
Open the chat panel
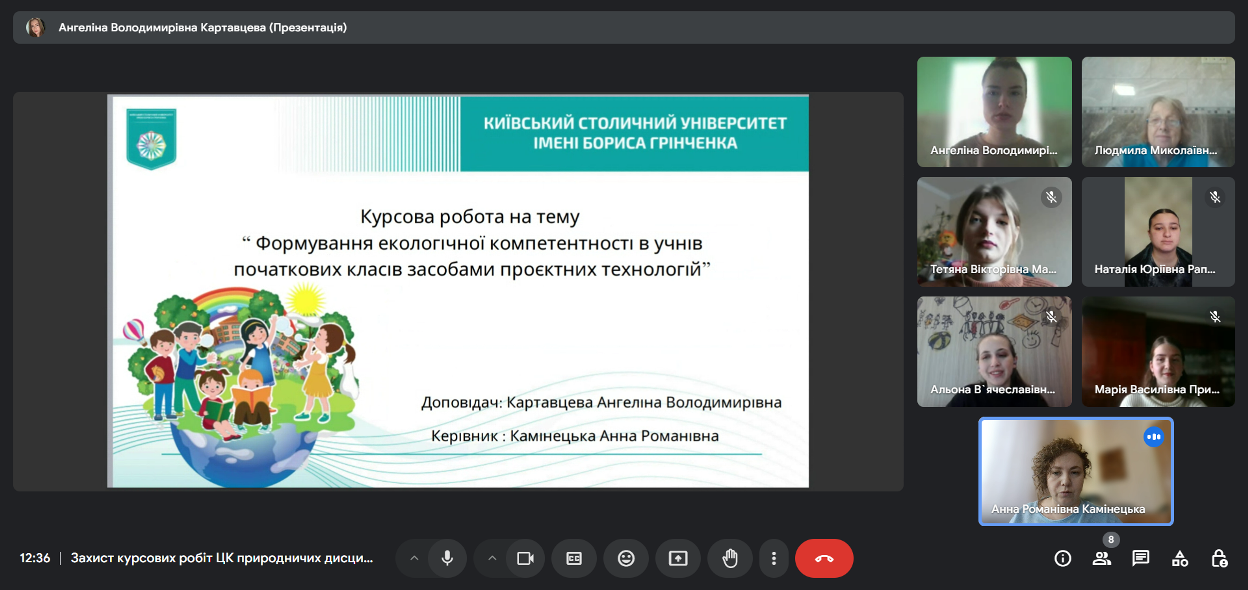[x=1141, y=558]
